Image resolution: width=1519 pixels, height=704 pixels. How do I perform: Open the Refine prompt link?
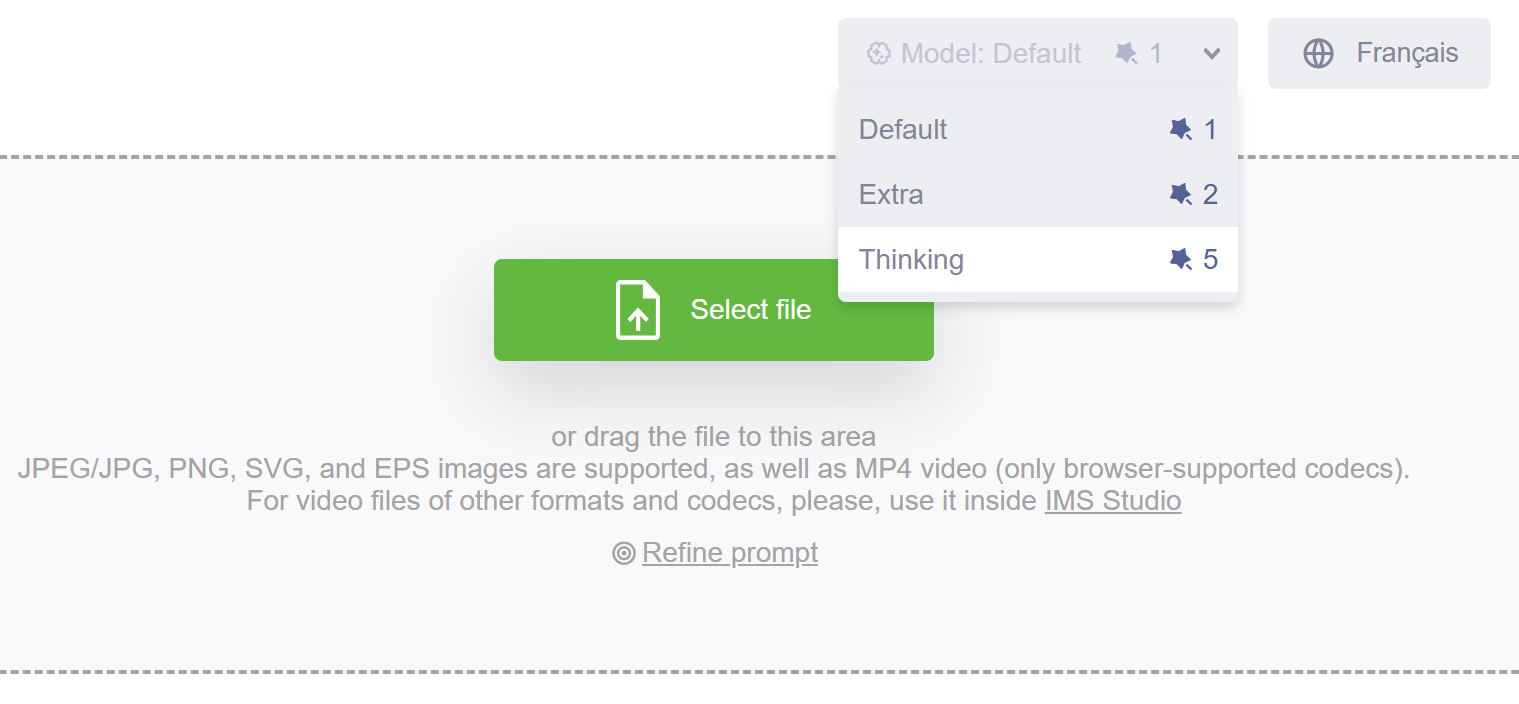729,553
